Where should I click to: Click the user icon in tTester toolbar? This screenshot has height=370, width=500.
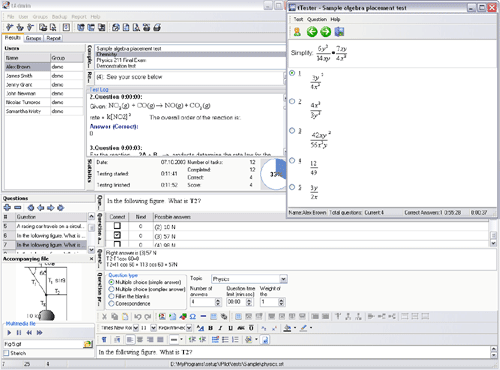(297, 32)
